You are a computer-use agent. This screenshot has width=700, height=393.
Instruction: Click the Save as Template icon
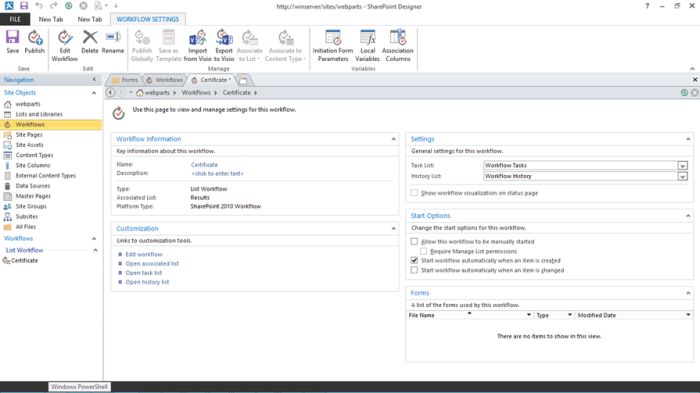168,46
